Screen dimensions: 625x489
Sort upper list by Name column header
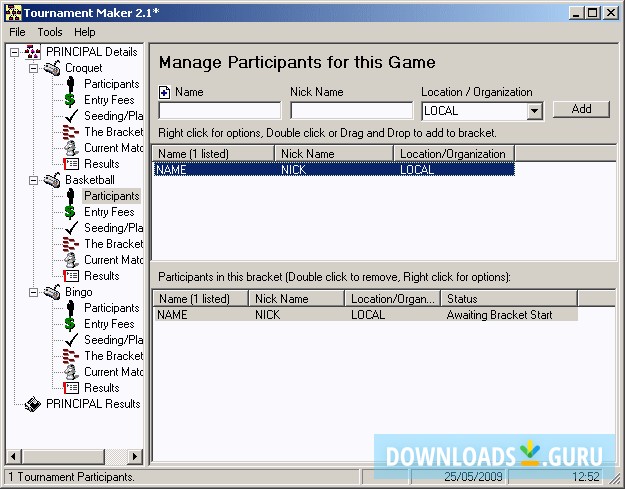coord(214,154)
